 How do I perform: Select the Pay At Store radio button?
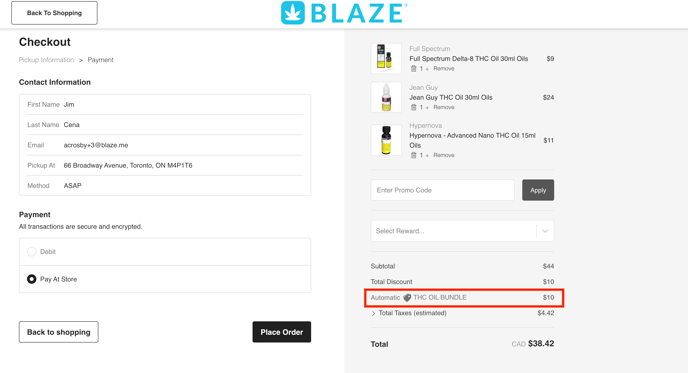click(32, 279)
